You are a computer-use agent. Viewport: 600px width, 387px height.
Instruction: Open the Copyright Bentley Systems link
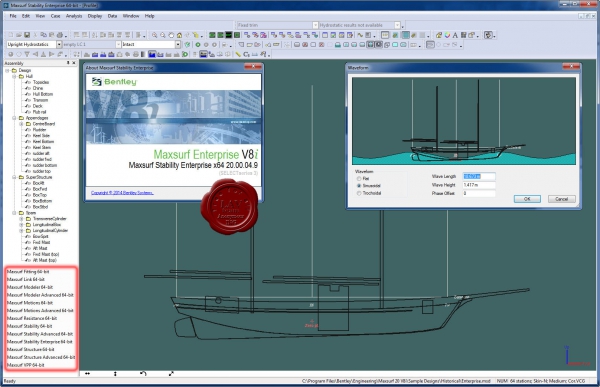[x=122, y=193]
